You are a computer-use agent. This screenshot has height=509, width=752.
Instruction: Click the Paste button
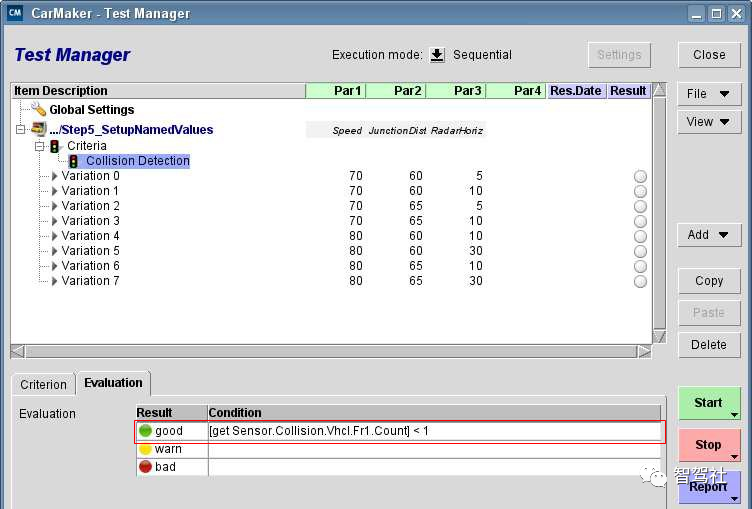(x=709, y=313)
